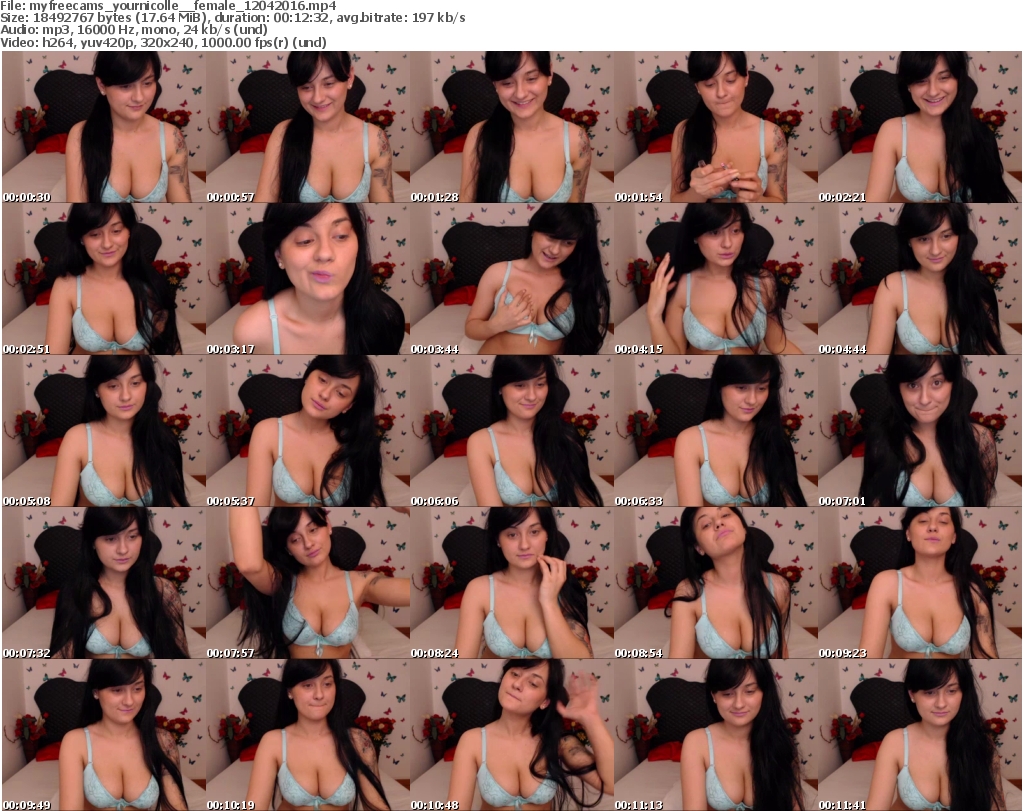Screen dimensions: 1024x811
Task: Pick the preview frame timed 00:07:01
Action: (x=920, y=431)
